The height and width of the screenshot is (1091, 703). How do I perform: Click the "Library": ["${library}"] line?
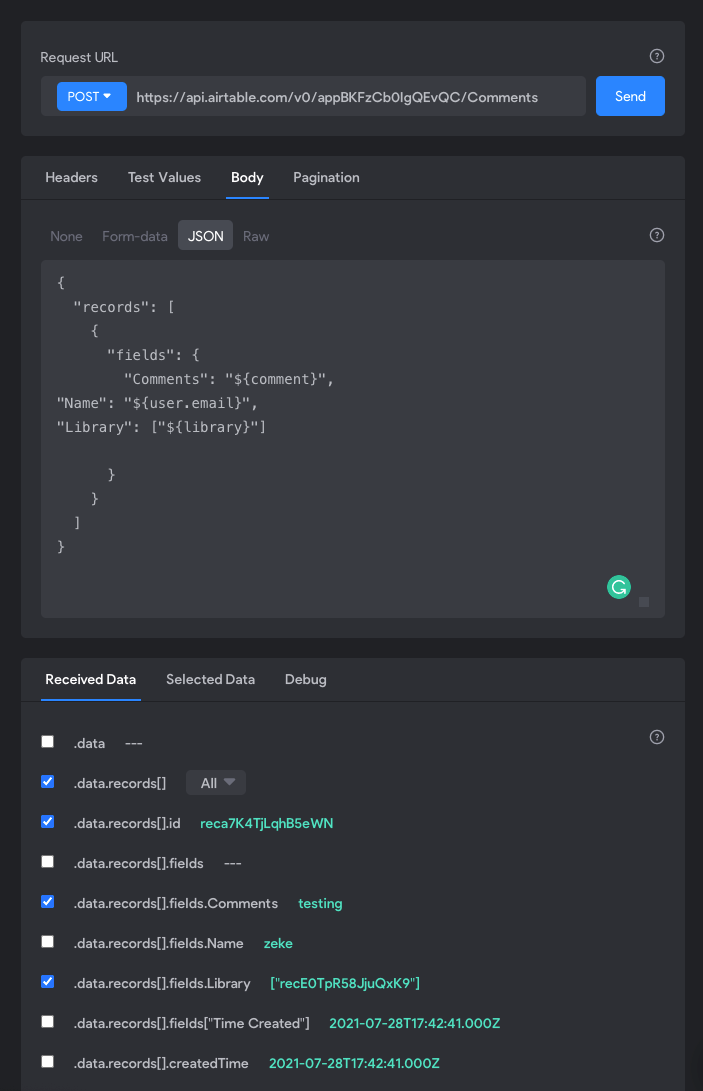pos(161,427)
